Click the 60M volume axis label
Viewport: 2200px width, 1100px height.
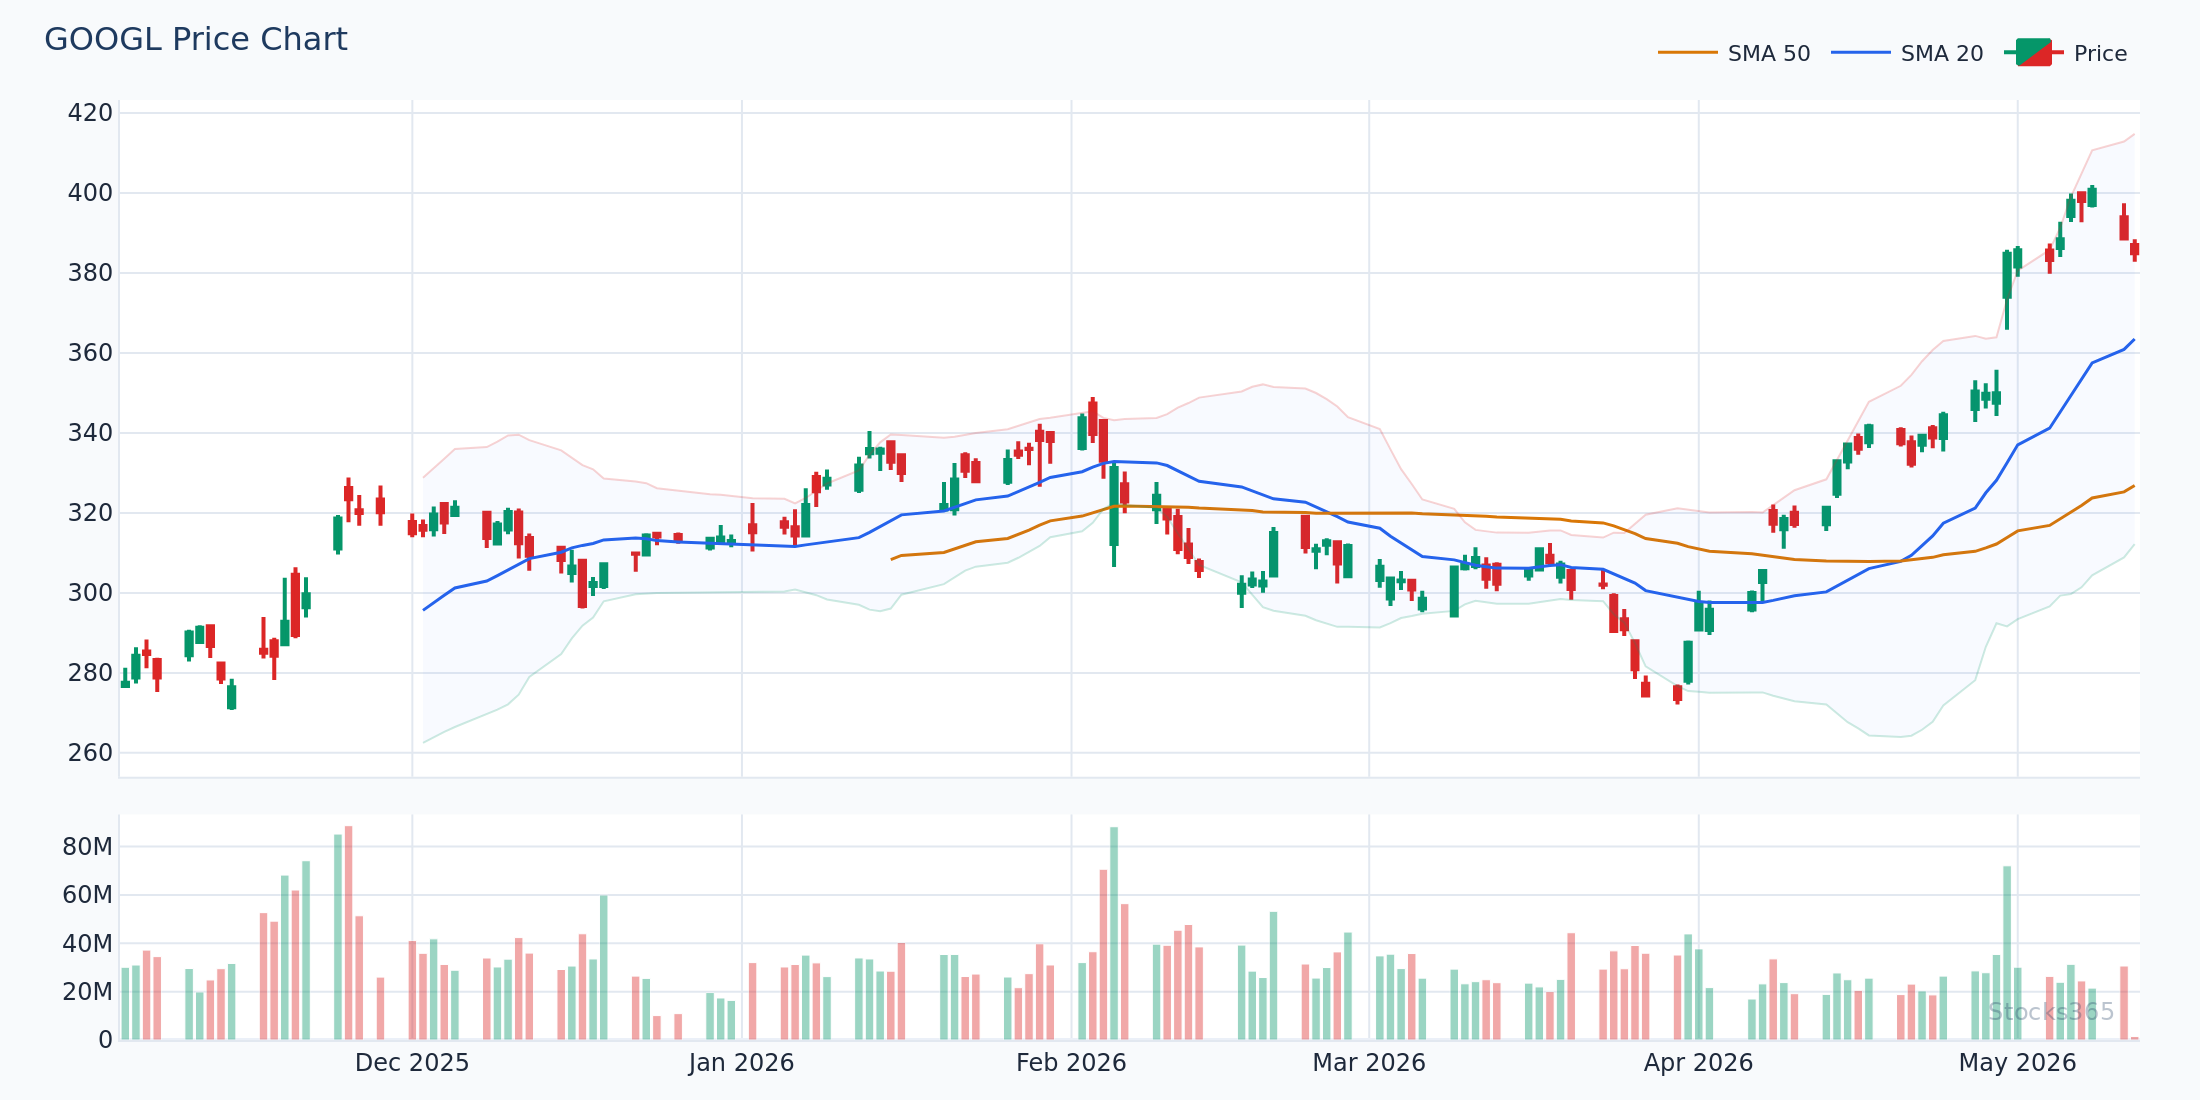(x=88, y=895)
